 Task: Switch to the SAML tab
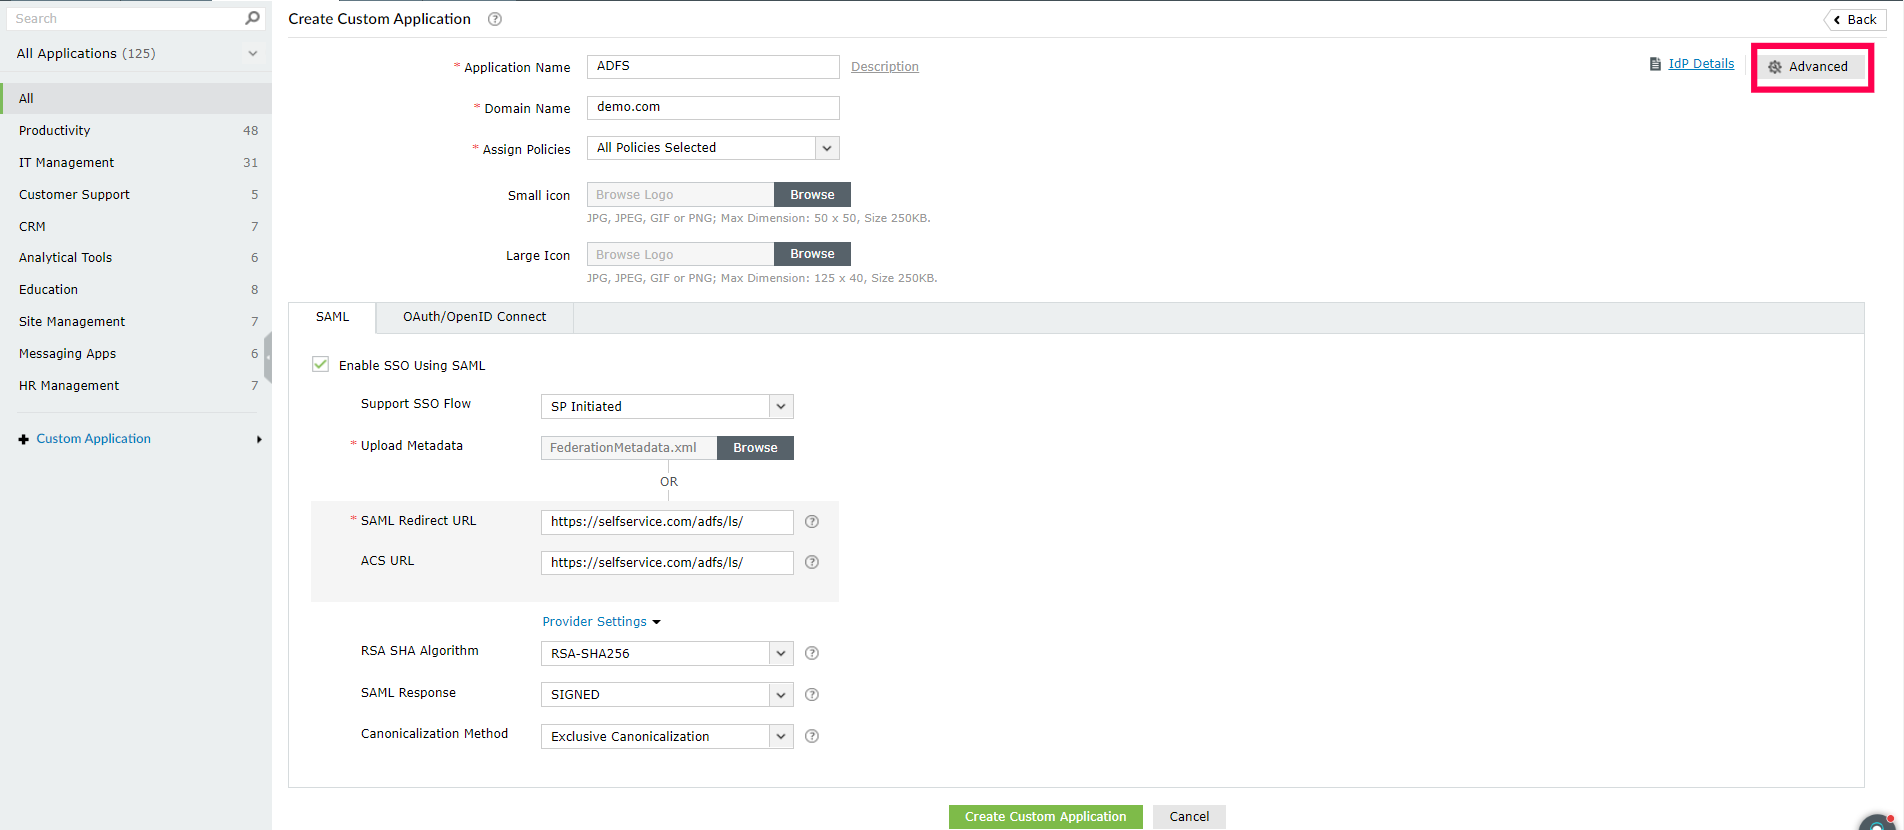[x=332, y=317]
